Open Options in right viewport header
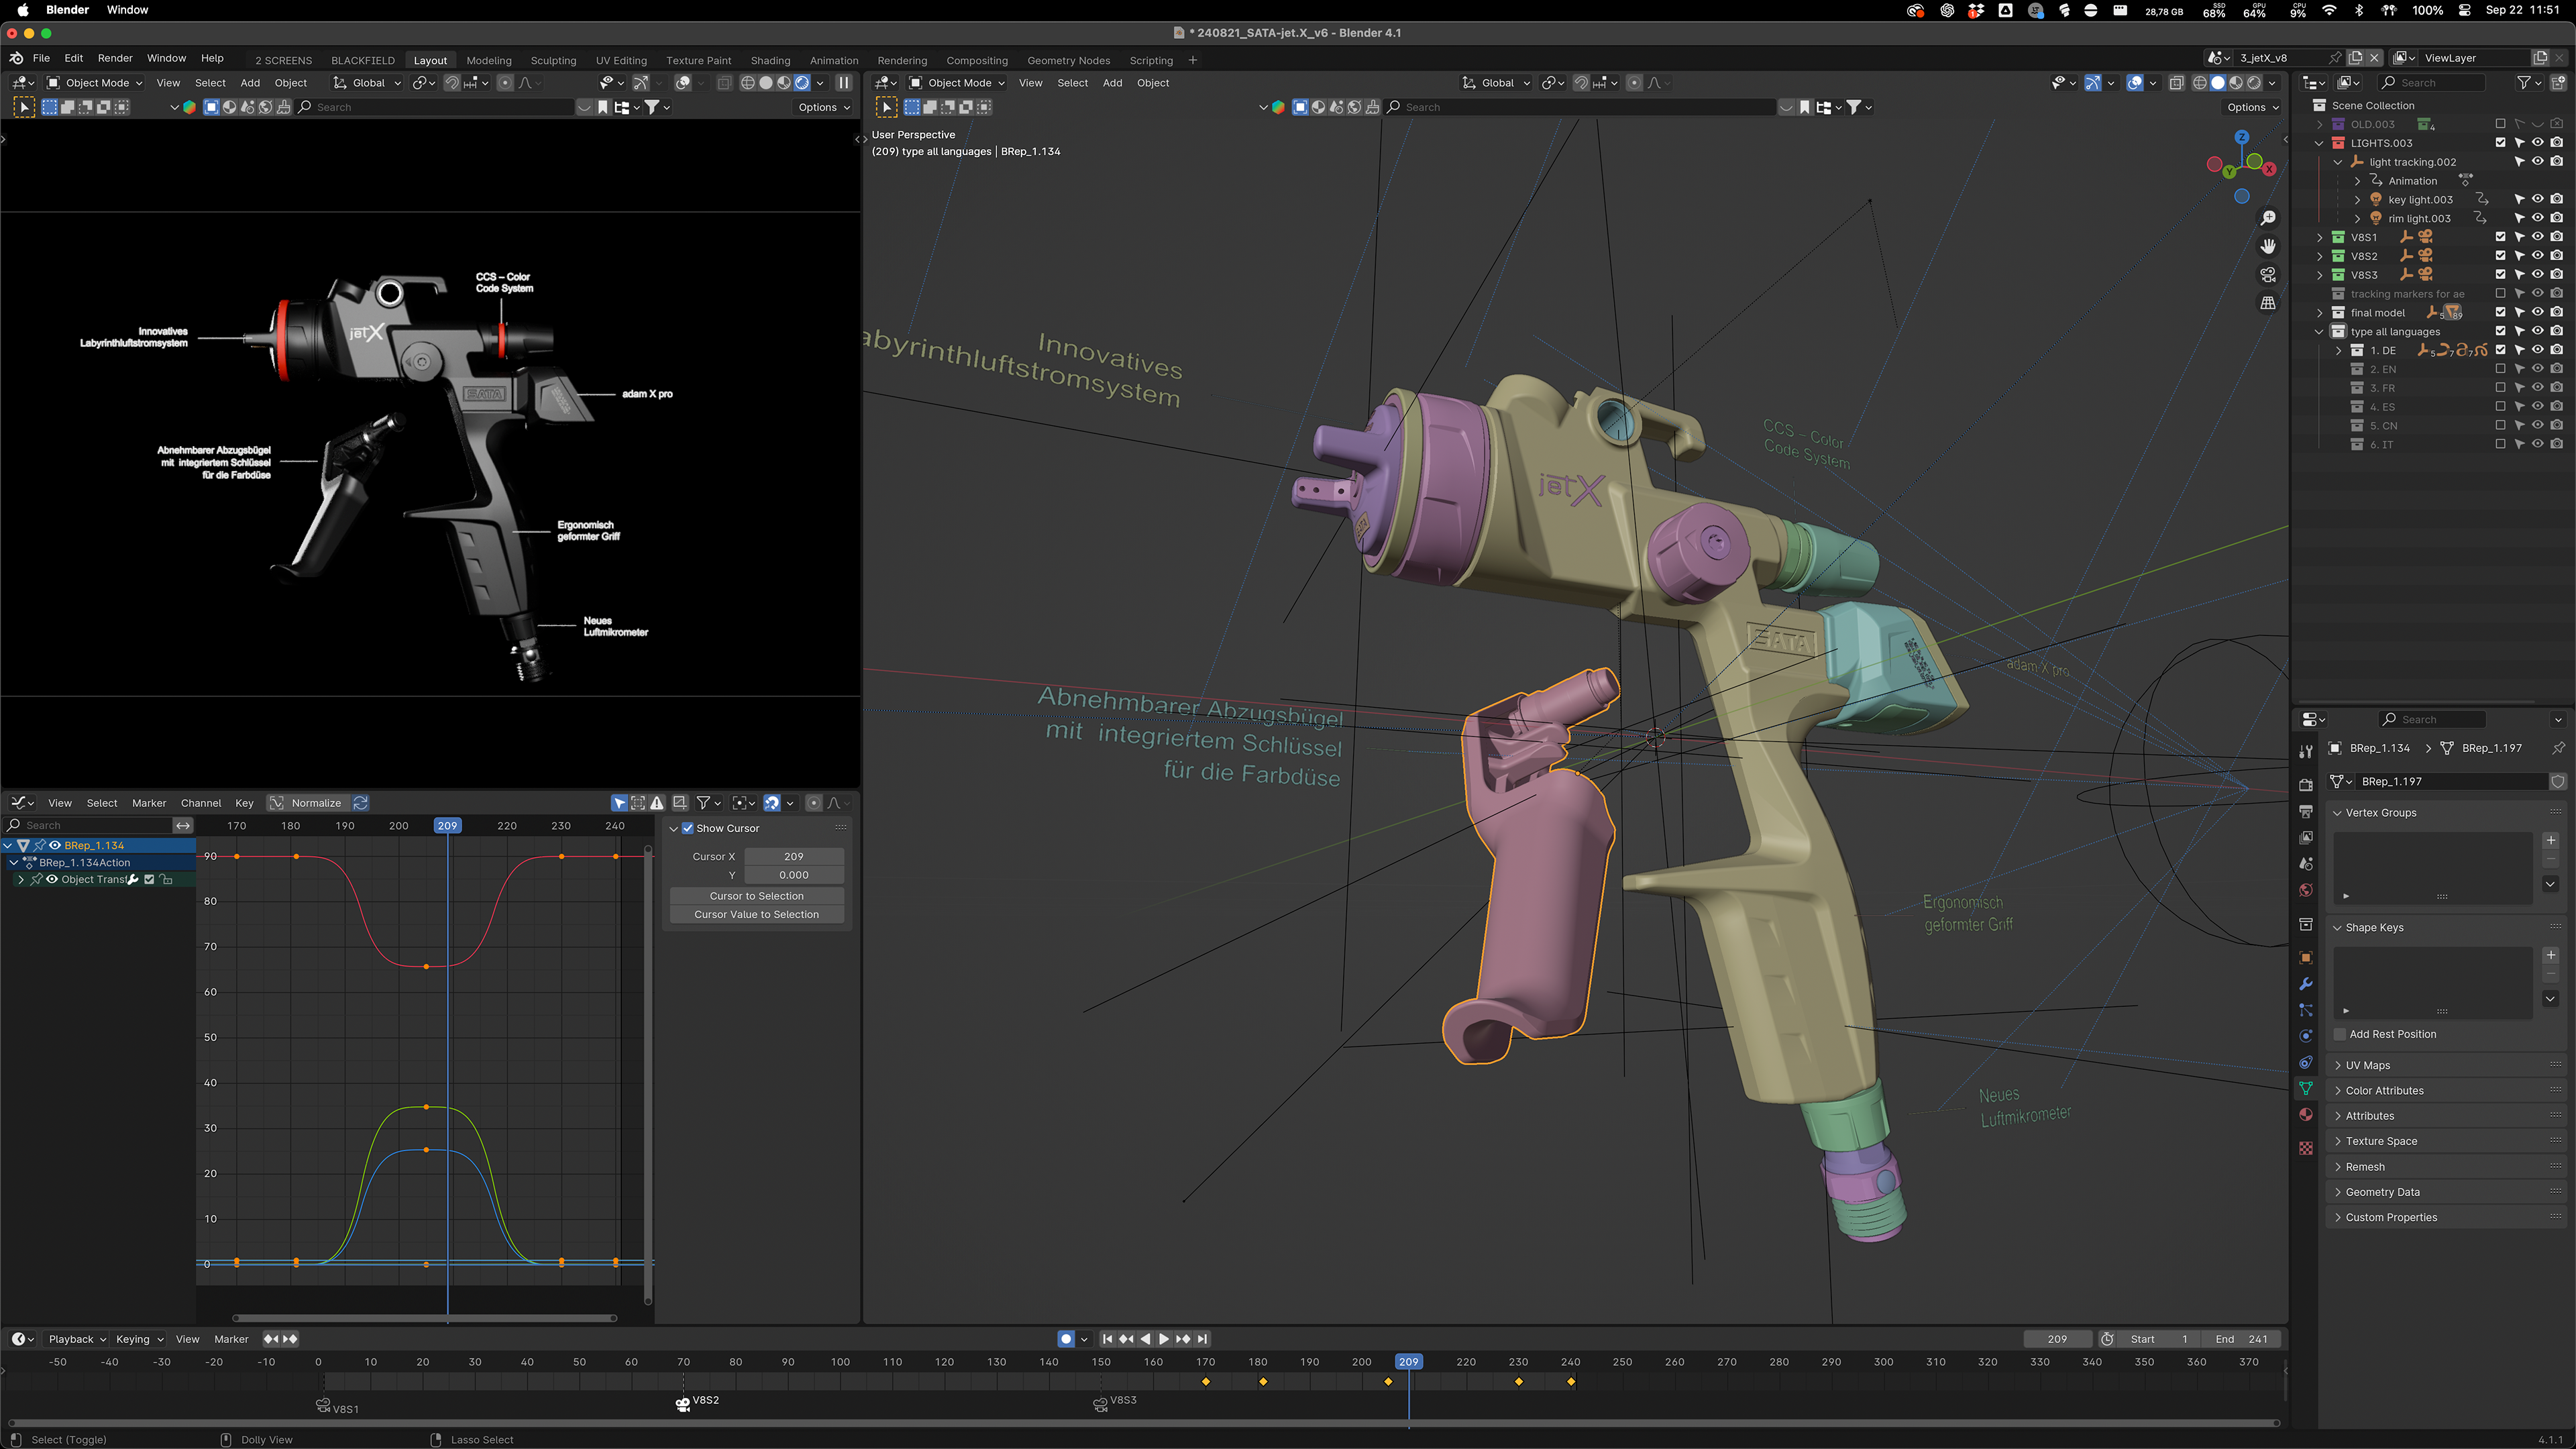Screen dimensions: 2576x1449 click(x=2252, y=107)
